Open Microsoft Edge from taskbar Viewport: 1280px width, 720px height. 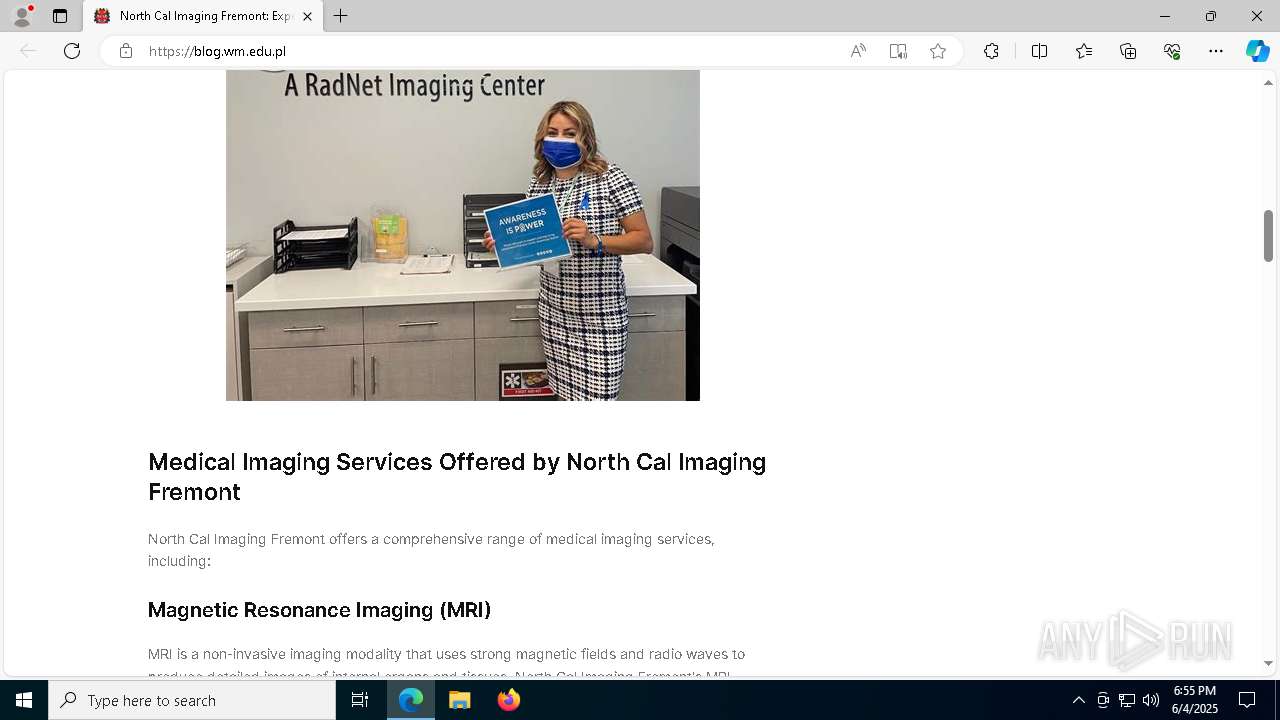point(411,700)
